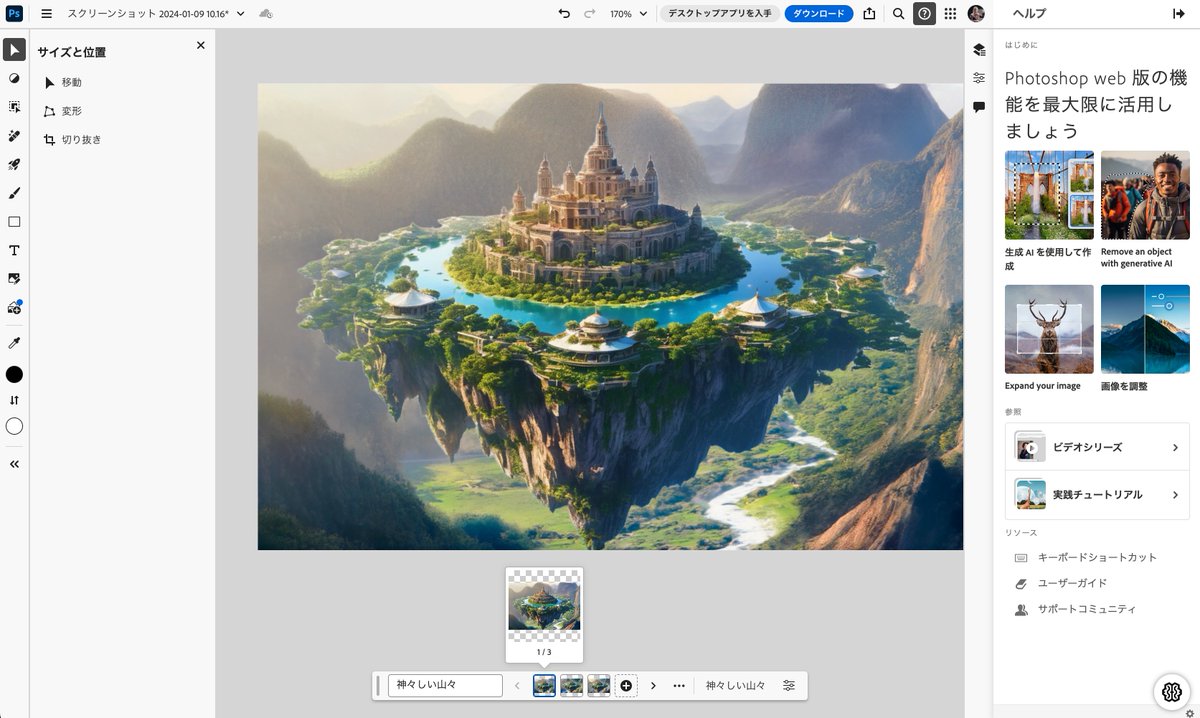The height and width of the screenshot is (718, 1200).
Task: Open the Comments panel icon
Action: click(979, 107)
